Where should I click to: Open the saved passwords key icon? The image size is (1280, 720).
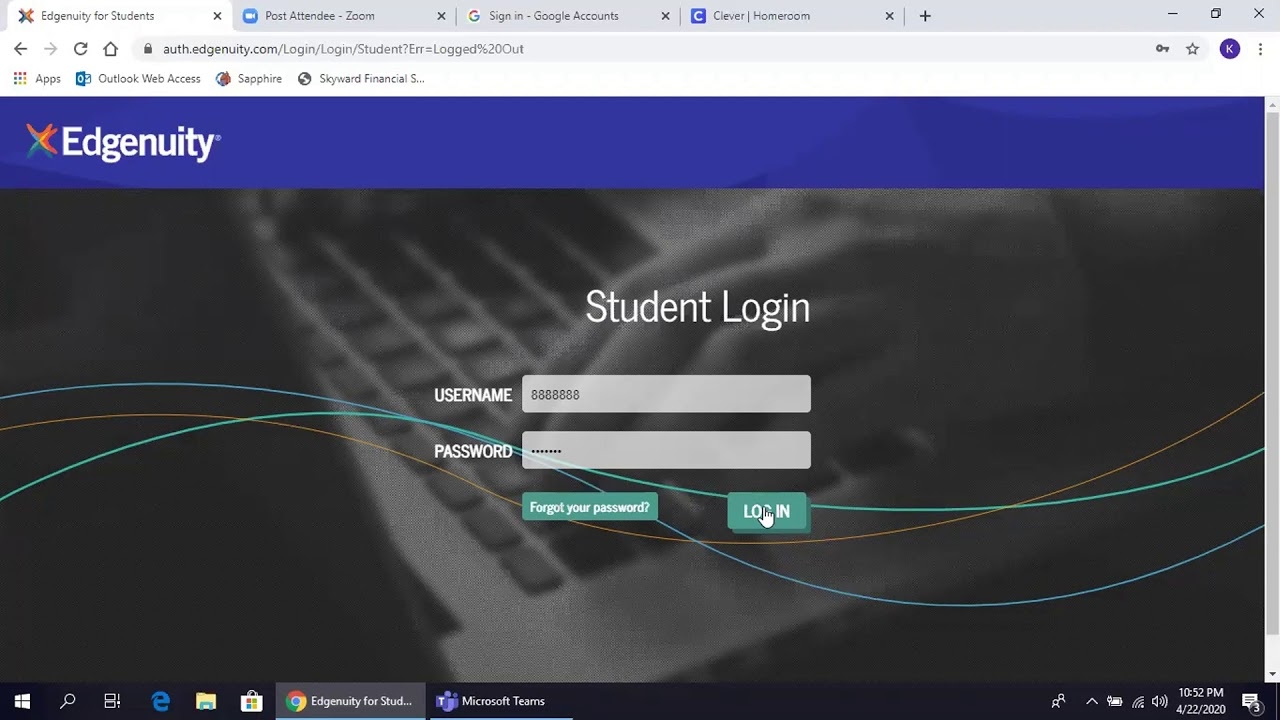click(1162, 49)
